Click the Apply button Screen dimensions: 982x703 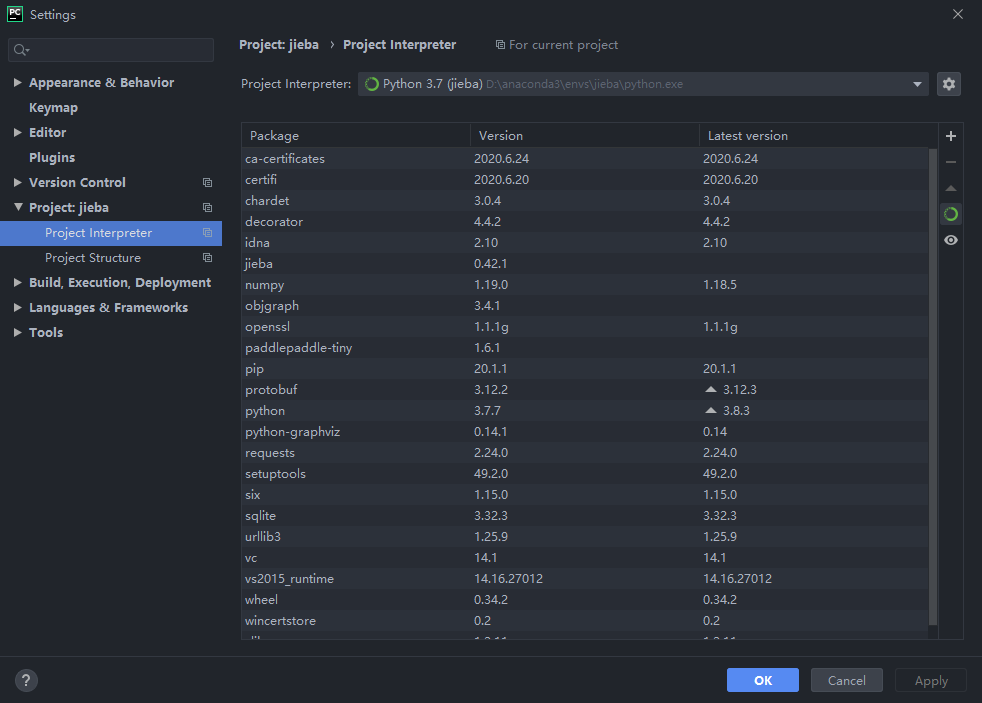[x=931, y=680]
